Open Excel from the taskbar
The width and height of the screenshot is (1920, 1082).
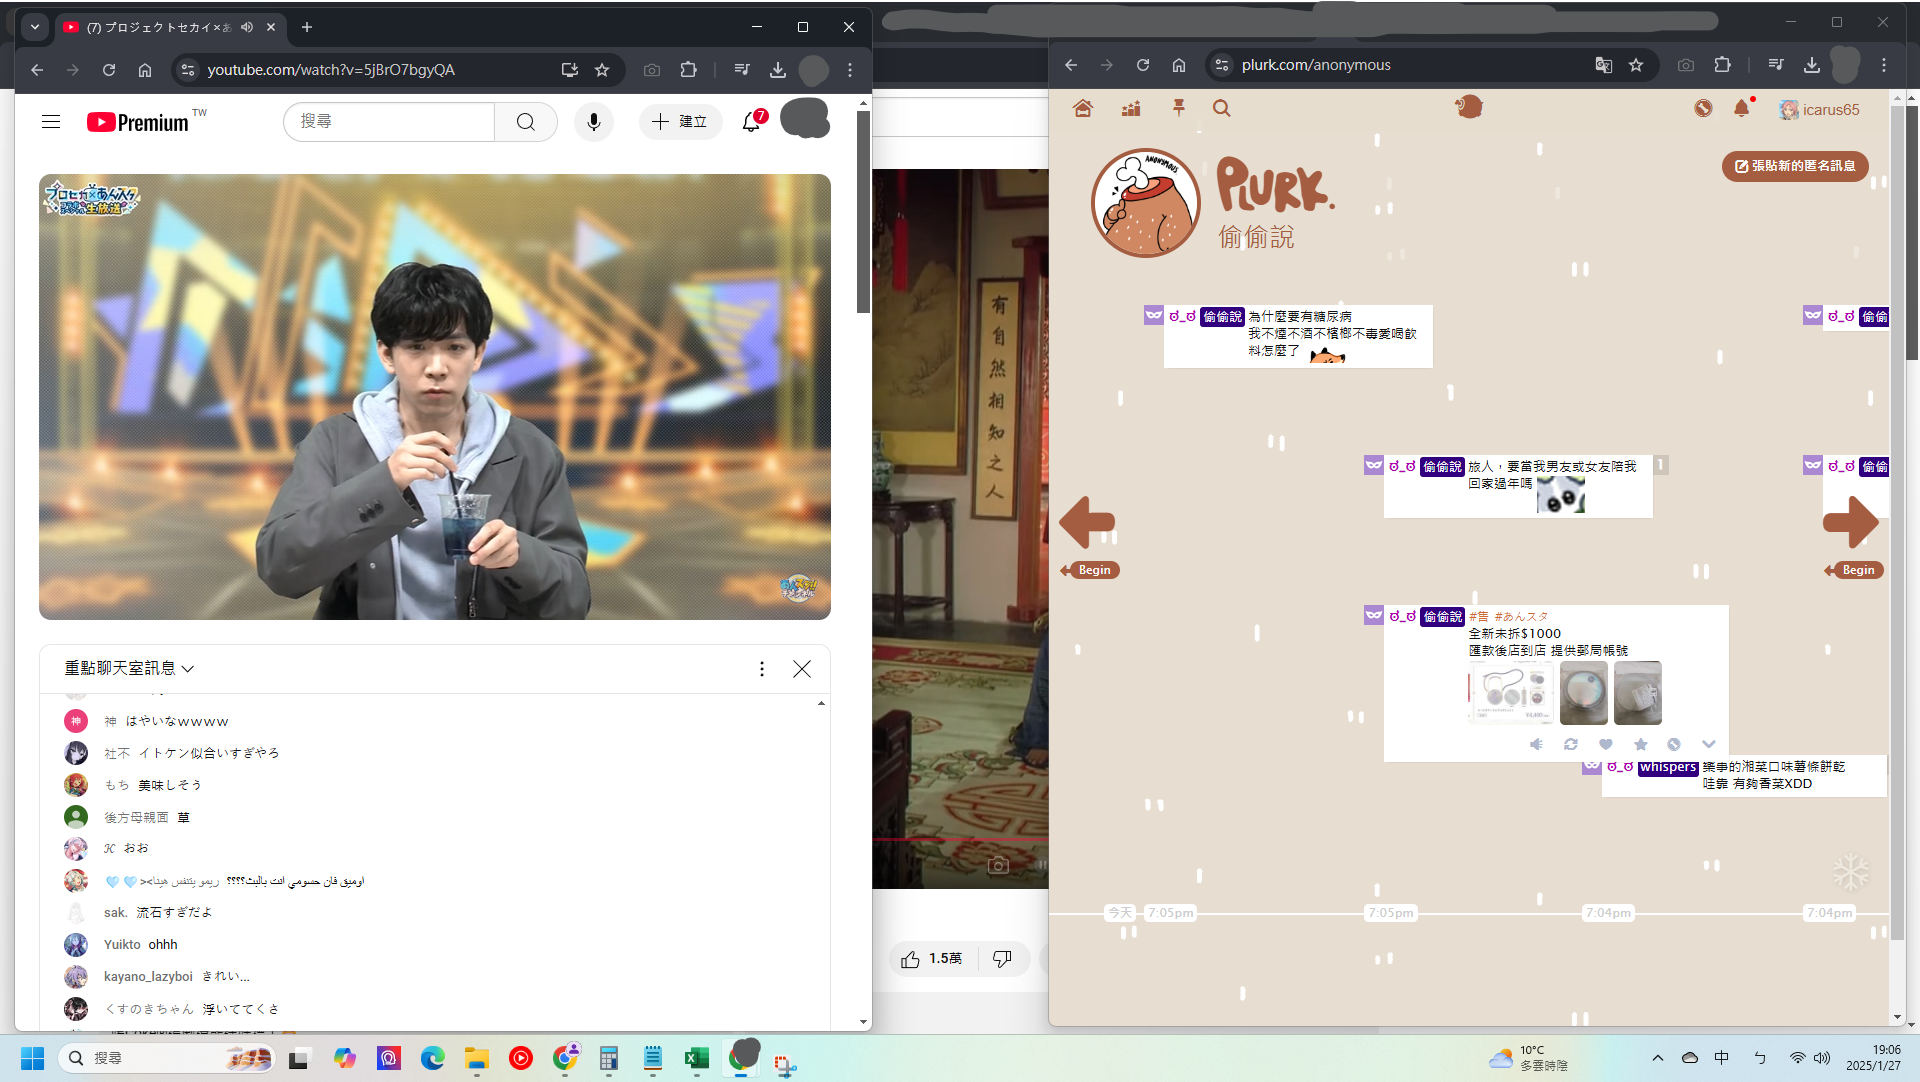click(697, 1058)
